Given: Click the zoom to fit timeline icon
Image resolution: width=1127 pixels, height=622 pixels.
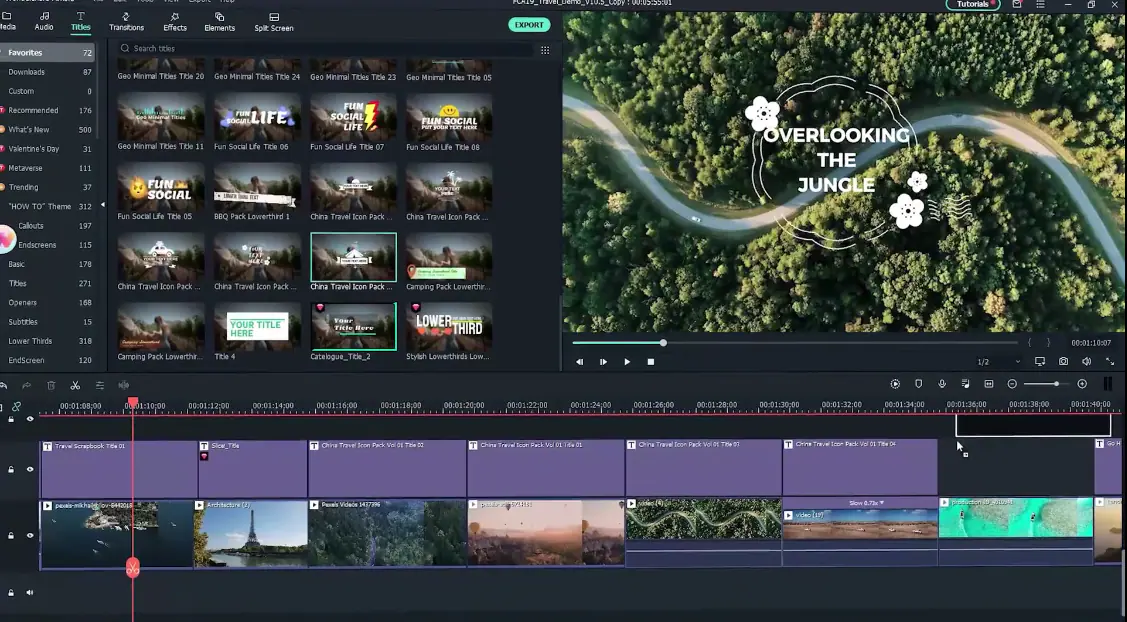Looking at the screenshot, I should coord(988,384).
